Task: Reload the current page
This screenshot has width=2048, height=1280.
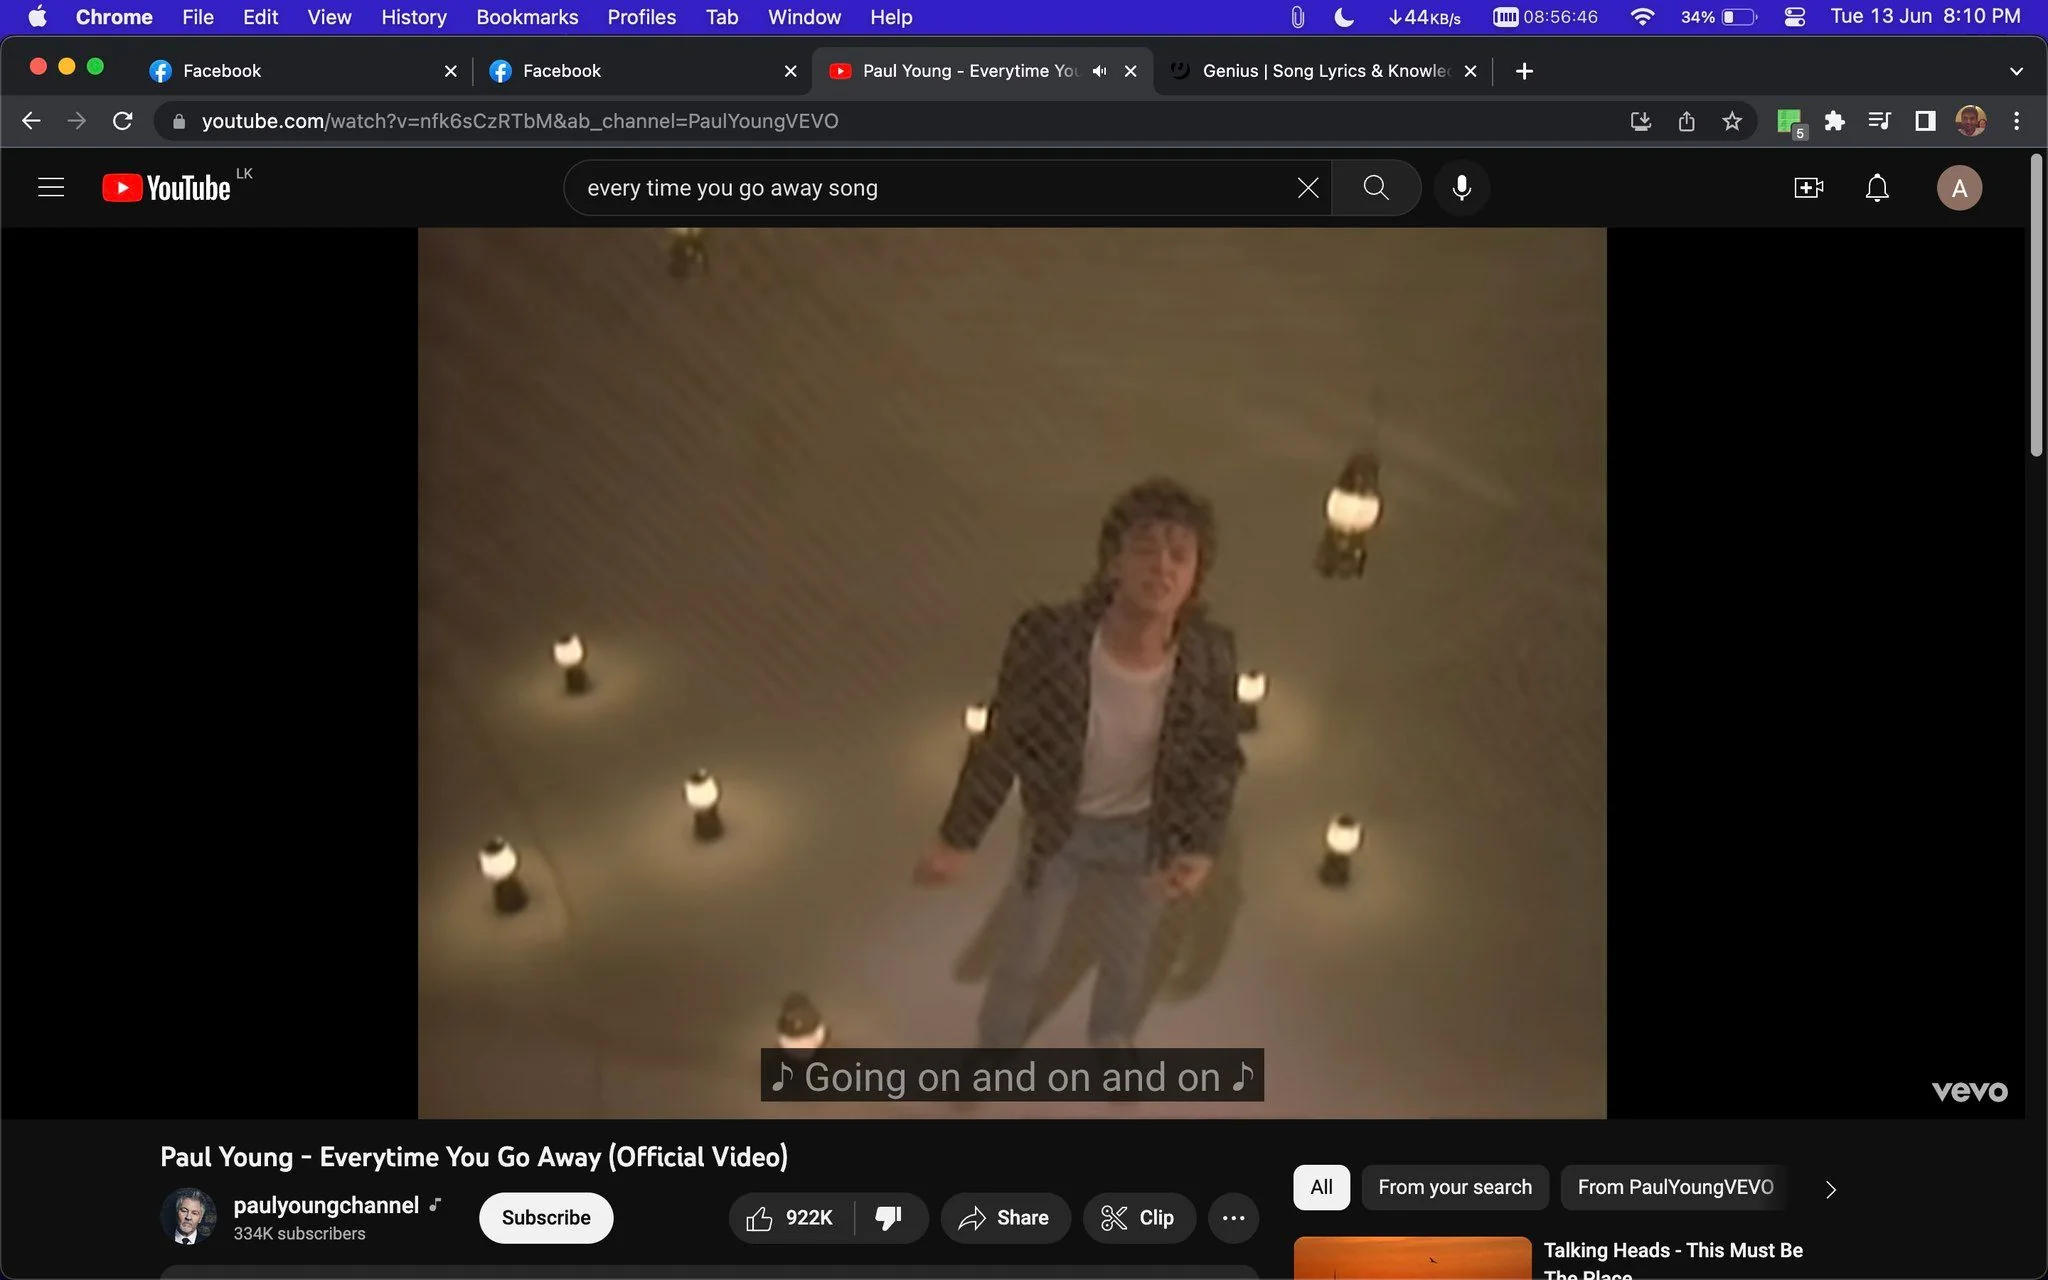Action: point(123,121)
